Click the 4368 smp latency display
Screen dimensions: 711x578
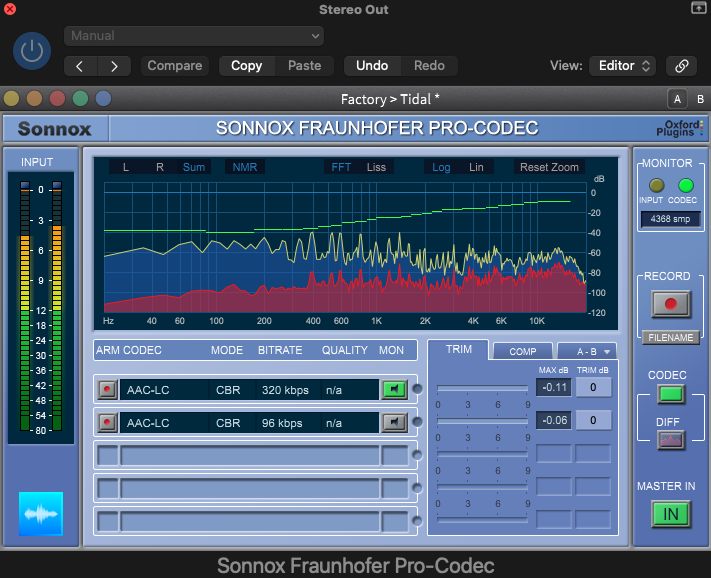[x=670, y=219]
